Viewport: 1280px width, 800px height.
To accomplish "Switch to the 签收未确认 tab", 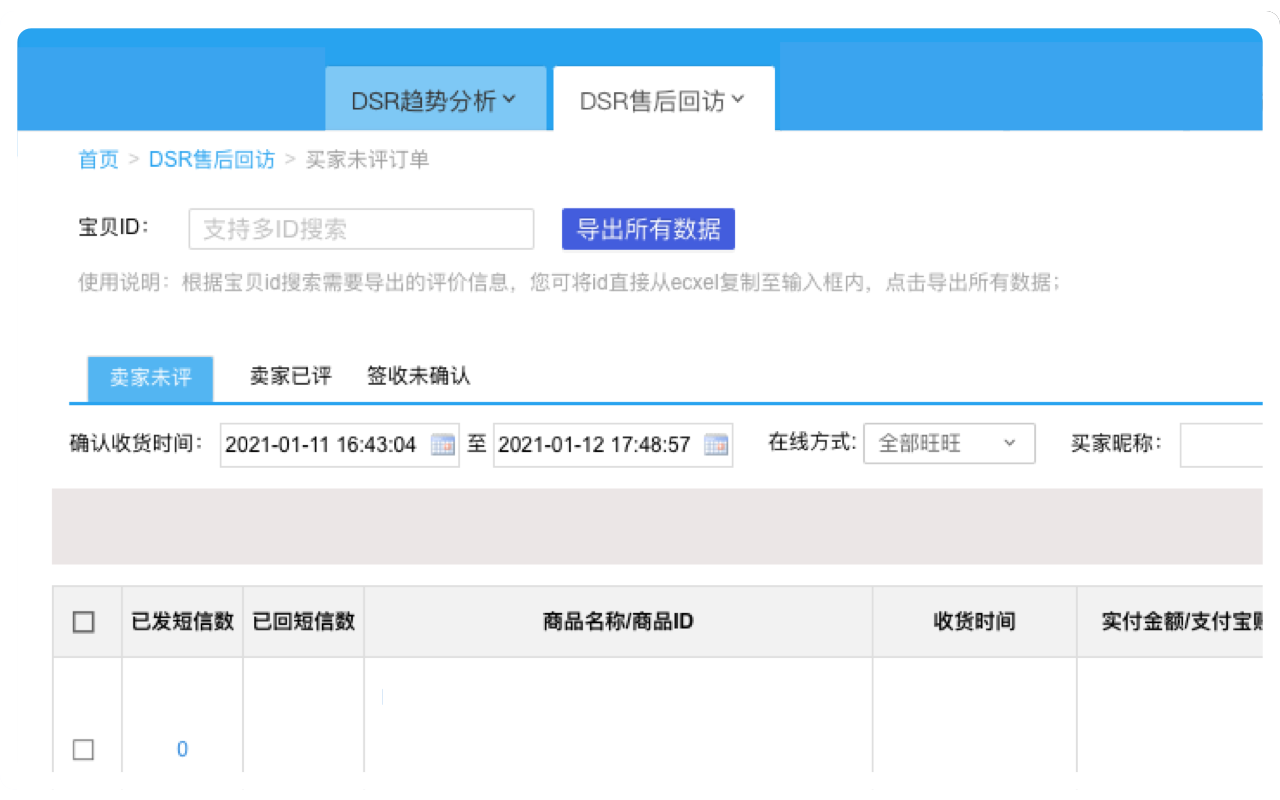I will 418,377.
